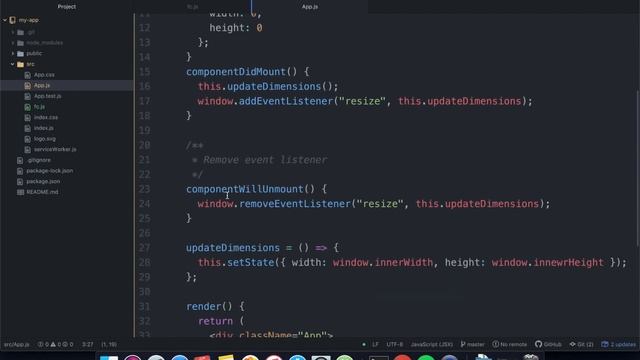Image resolution: width=640 pixels, height=360 pixels.
Task: Click componentDidMount method name
Action: [x=236, y=72]
